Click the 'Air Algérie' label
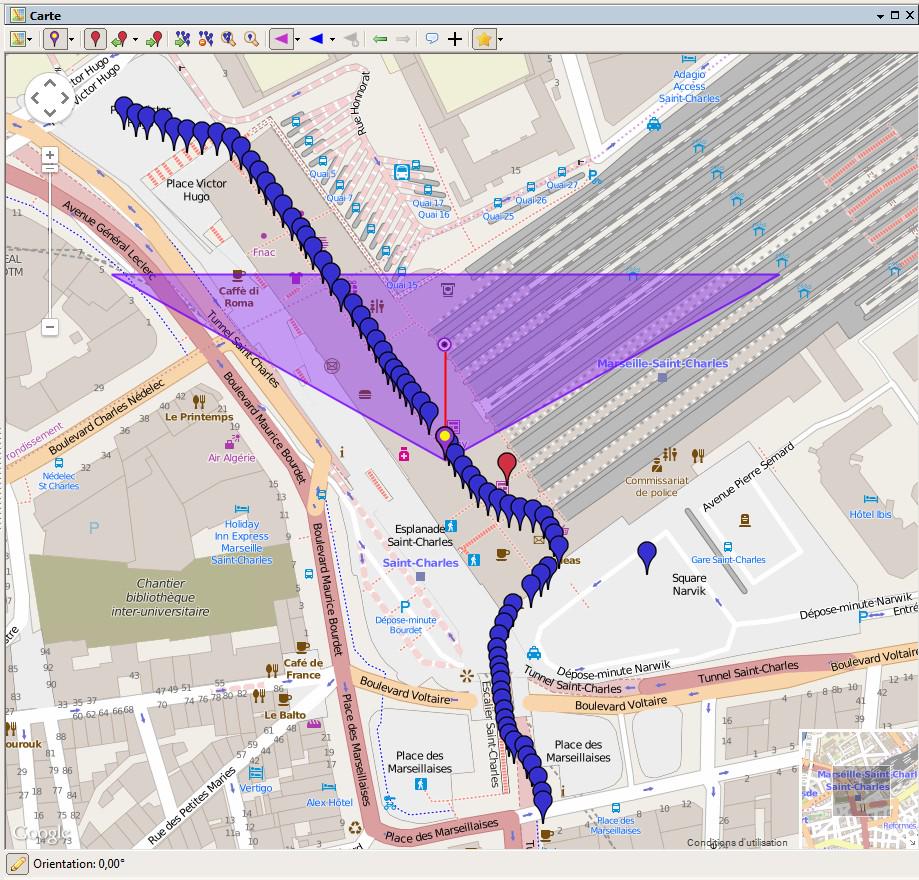This screenshot has width=919, height=880. (232, 458)
